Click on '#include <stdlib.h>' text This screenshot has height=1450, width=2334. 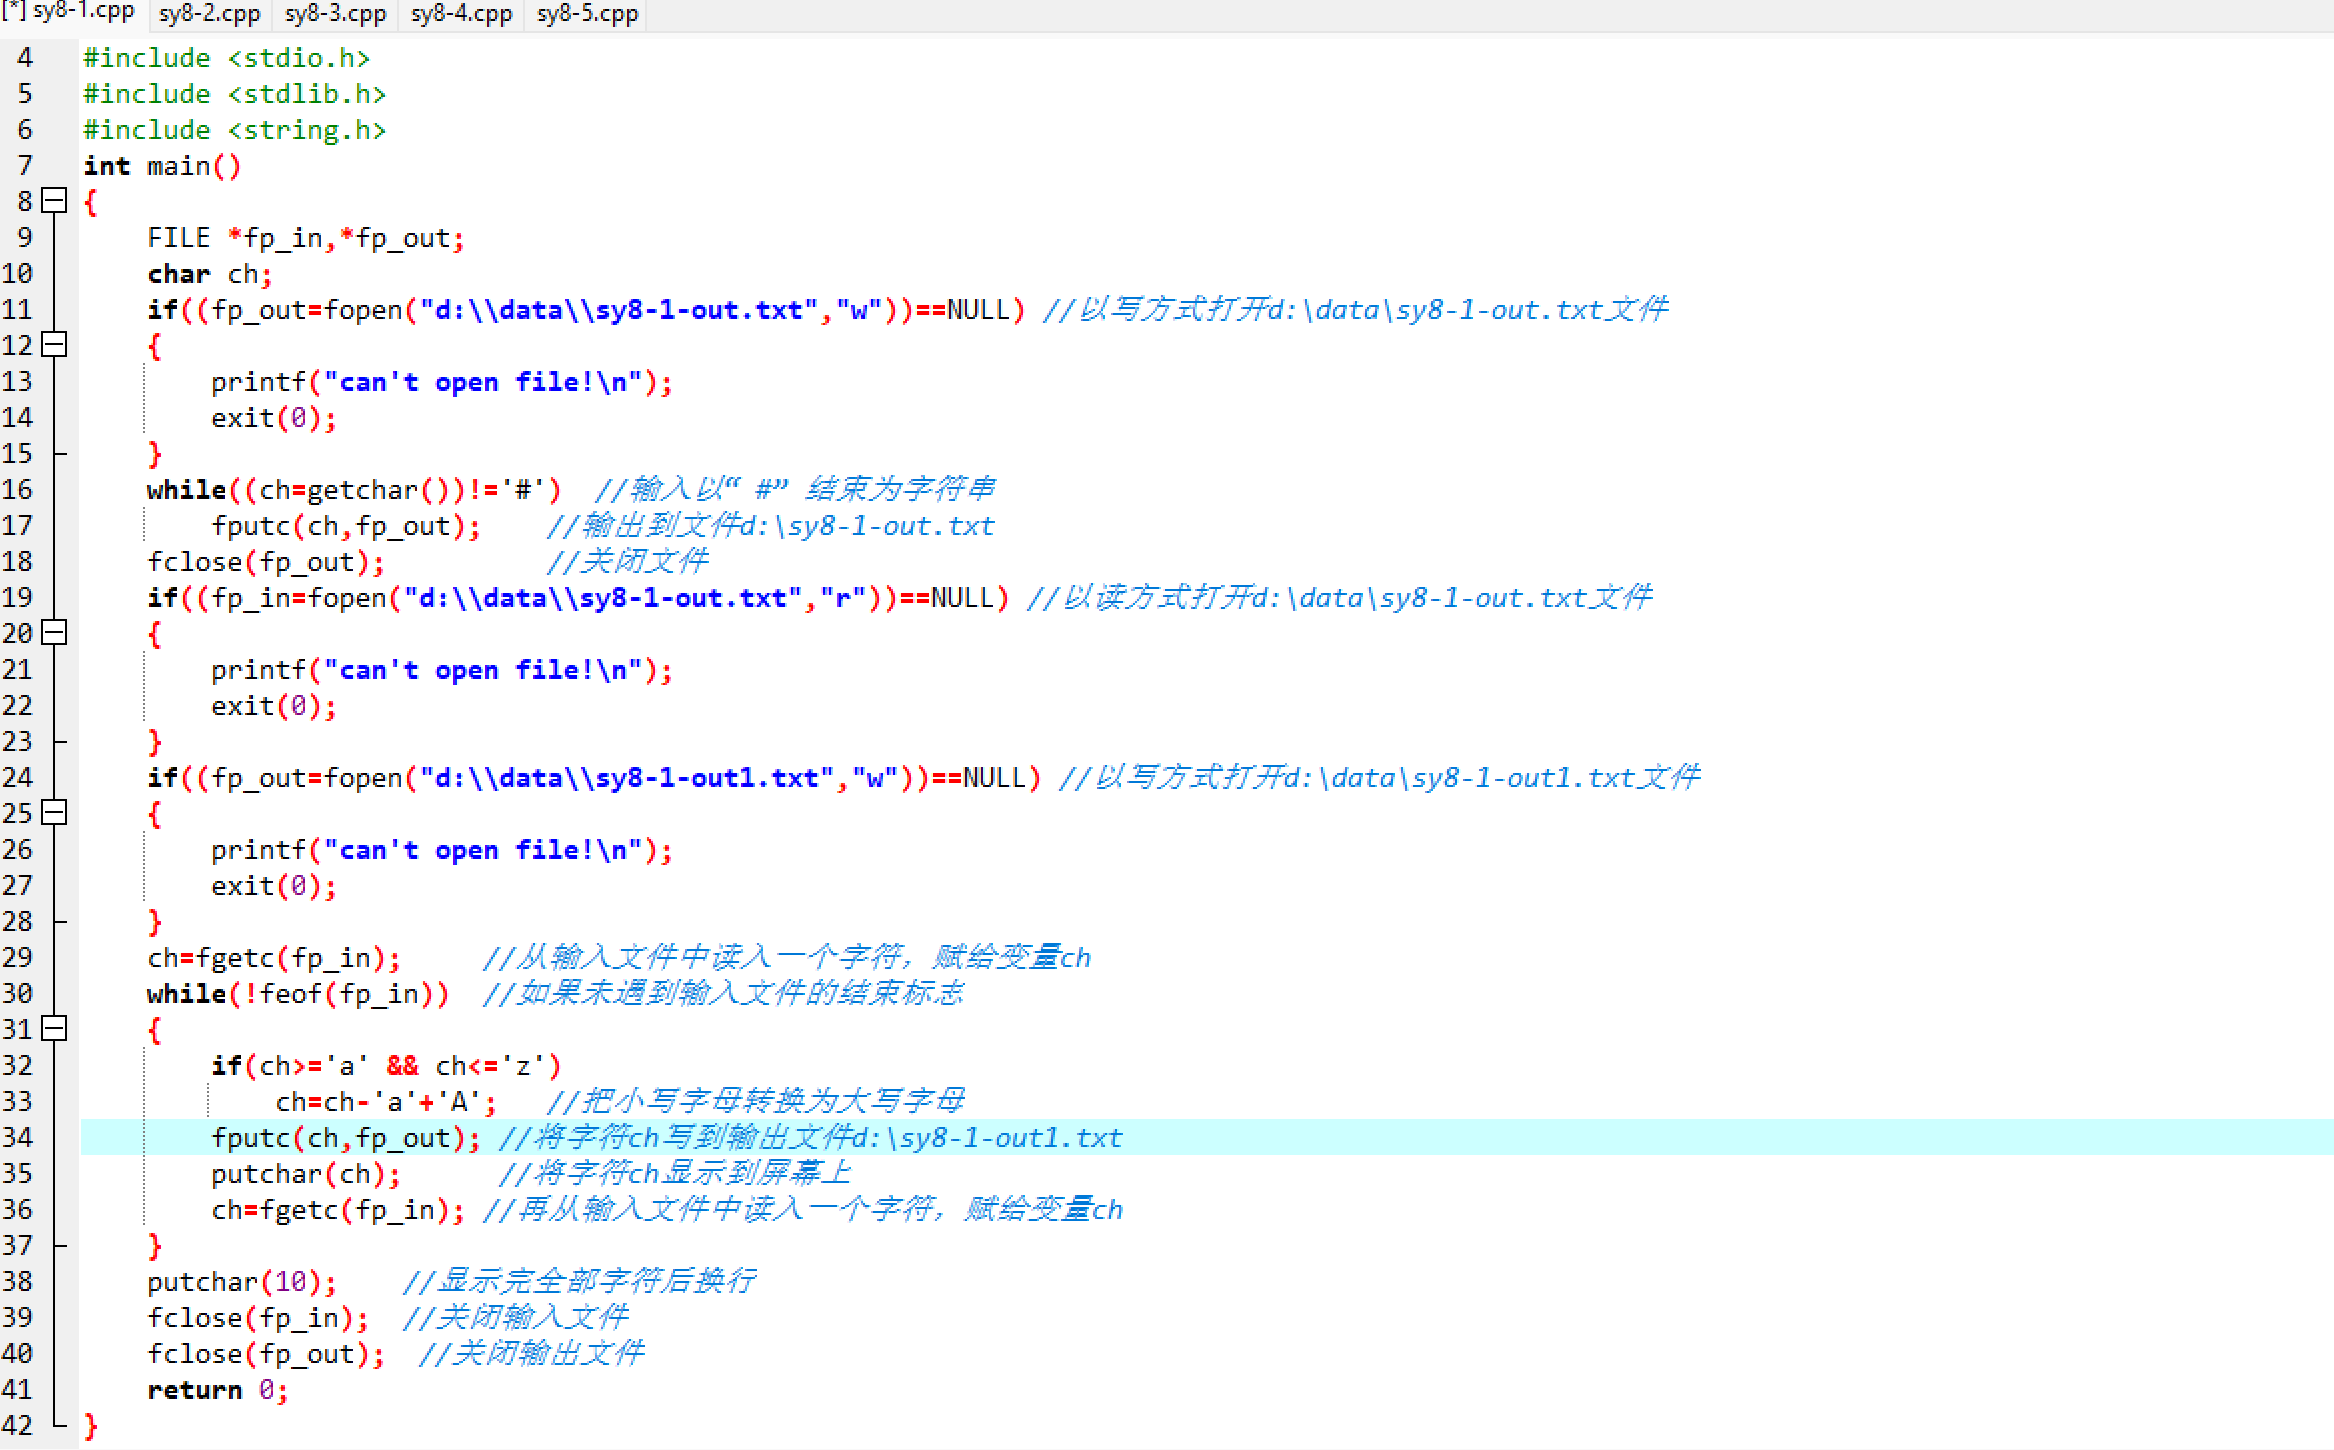point(235,94)
